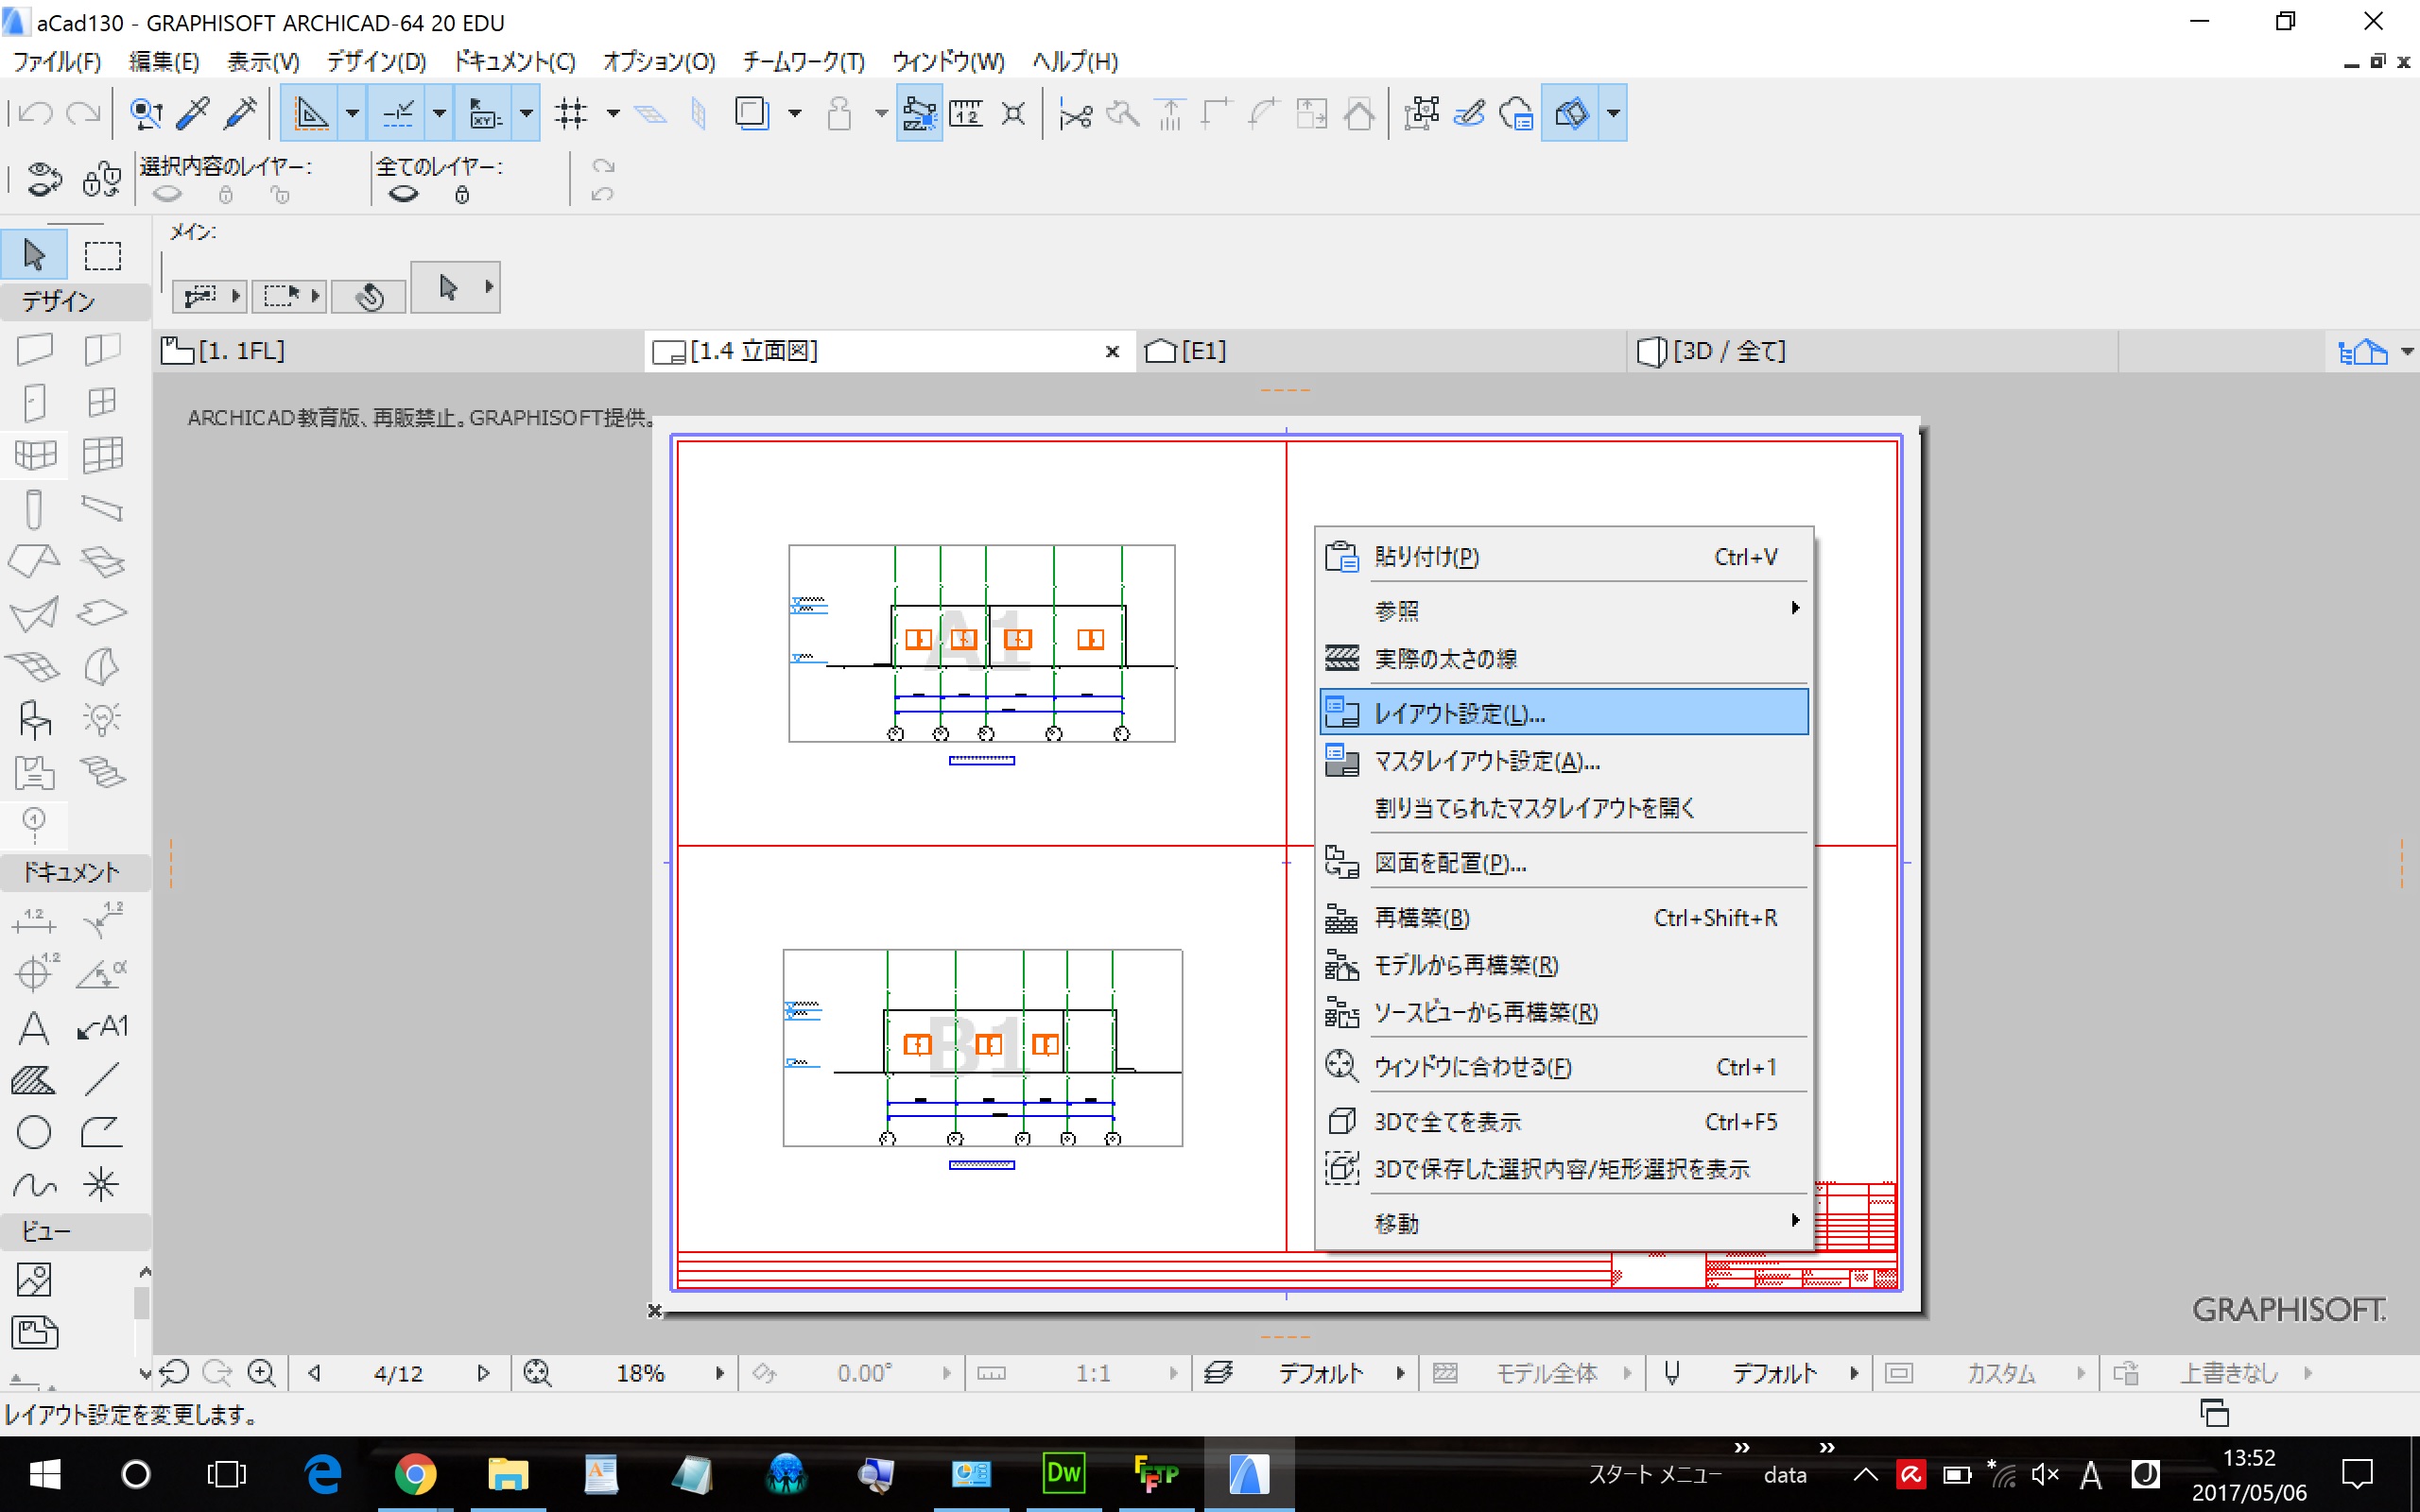Expand the 参照 submenu arrow
Viewport: 2420px width, 1512px height.
[1795, 608]
